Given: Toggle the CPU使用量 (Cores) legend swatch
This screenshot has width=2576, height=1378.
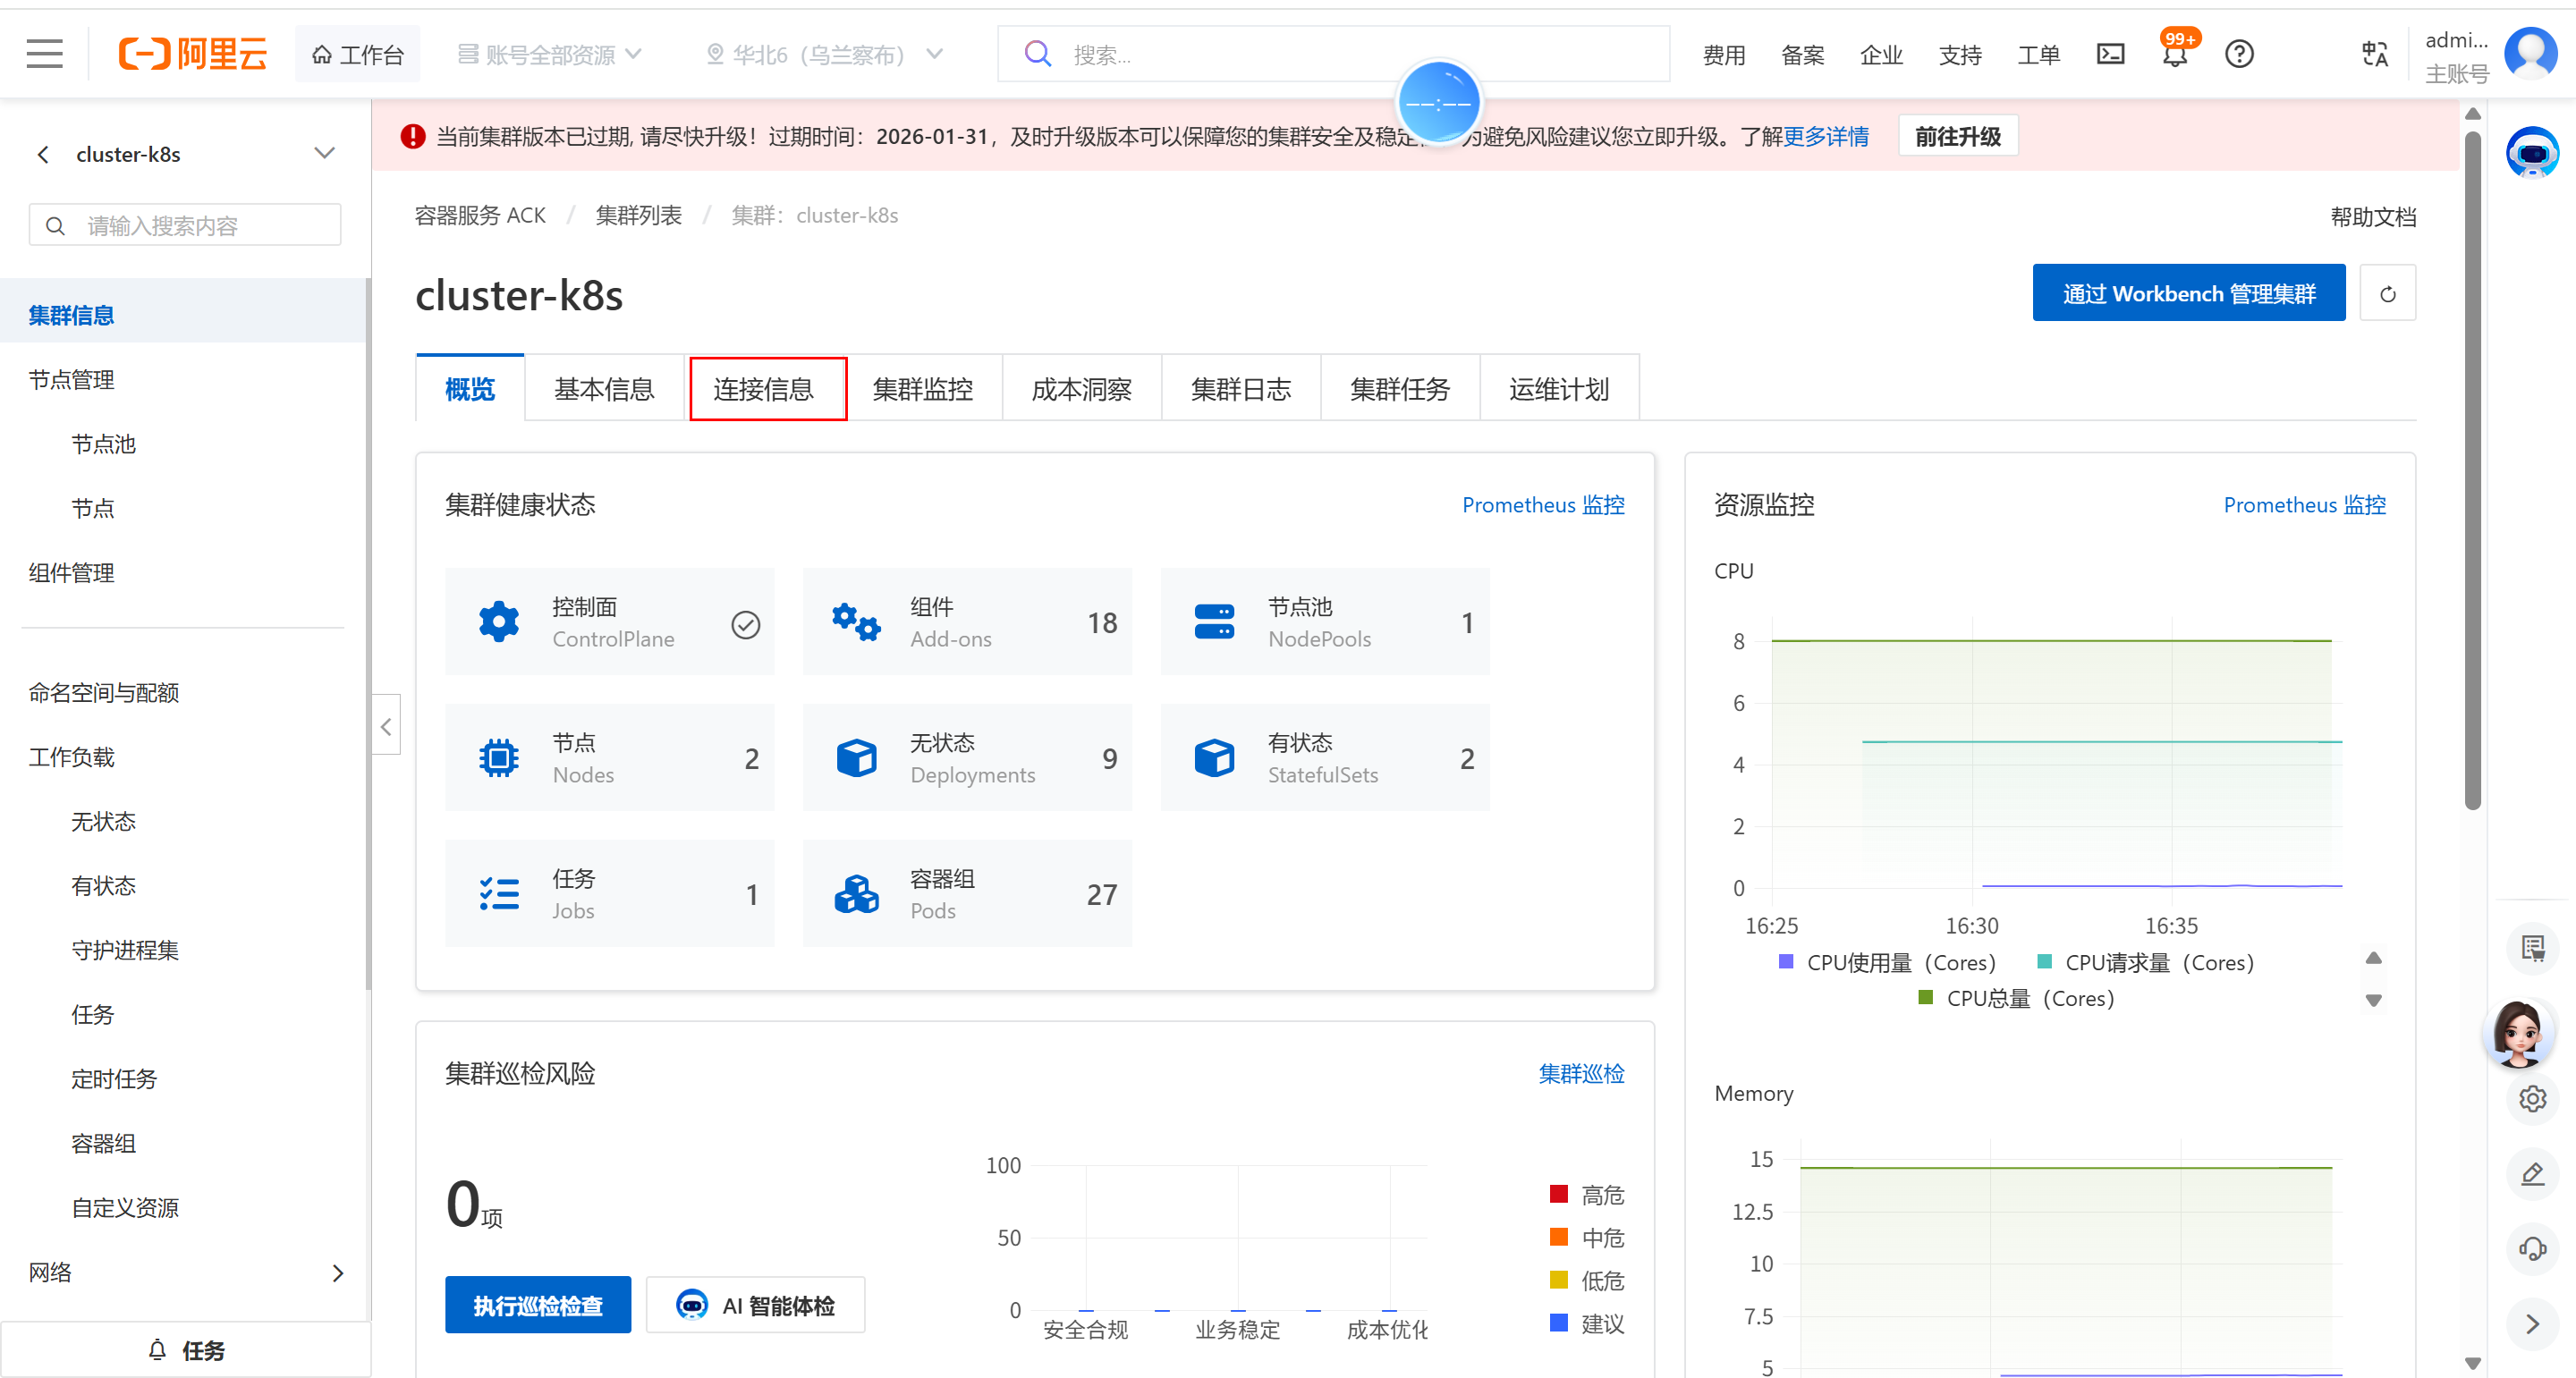Looking at the screenshot, I should tap(1786, 962).
